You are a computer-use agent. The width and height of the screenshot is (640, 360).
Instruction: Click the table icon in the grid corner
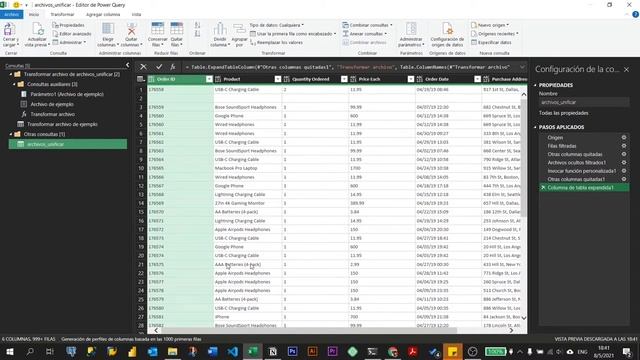[141, 79]
